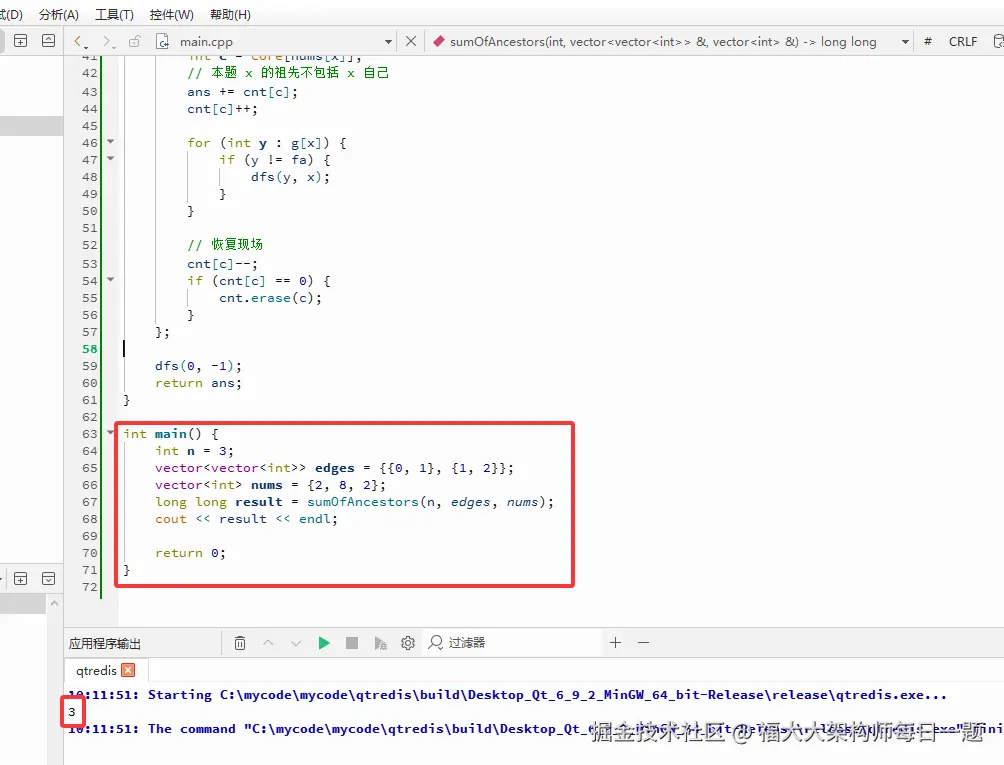
Task: Go forward in navigation history
Action: point(108,42)
